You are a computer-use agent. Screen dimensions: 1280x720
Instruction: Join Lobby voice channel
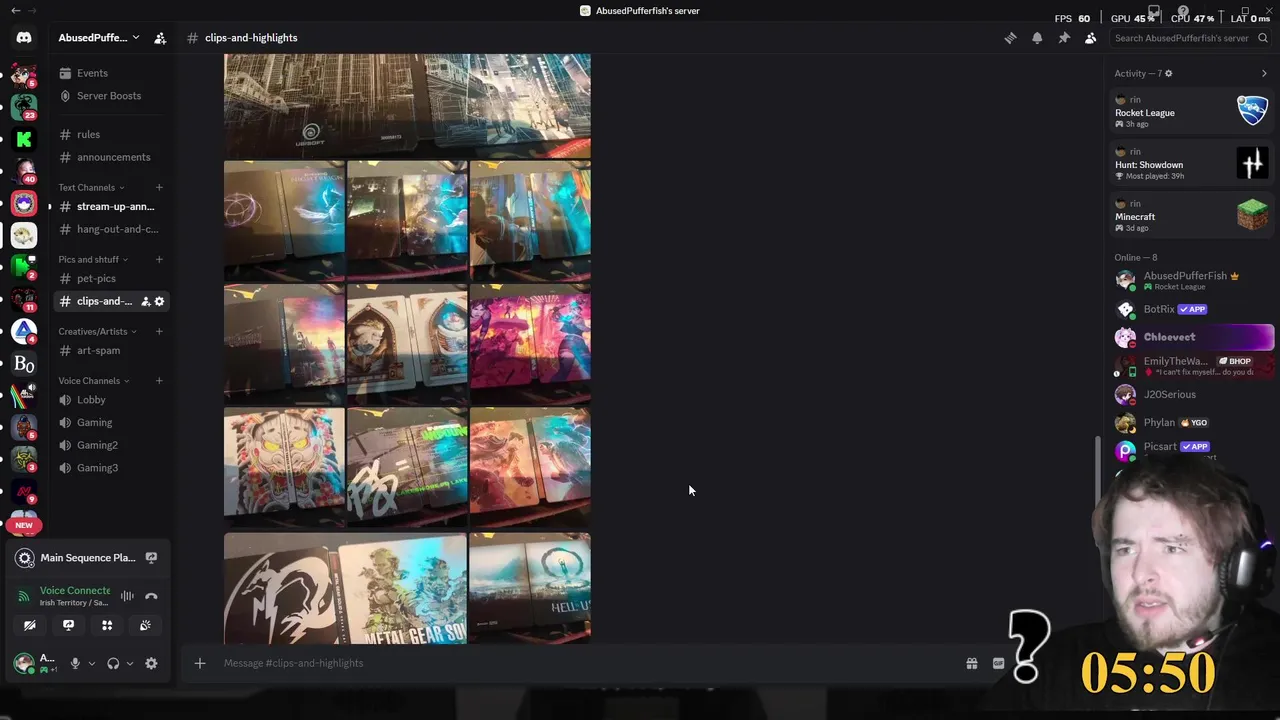(x=111, y=400)
